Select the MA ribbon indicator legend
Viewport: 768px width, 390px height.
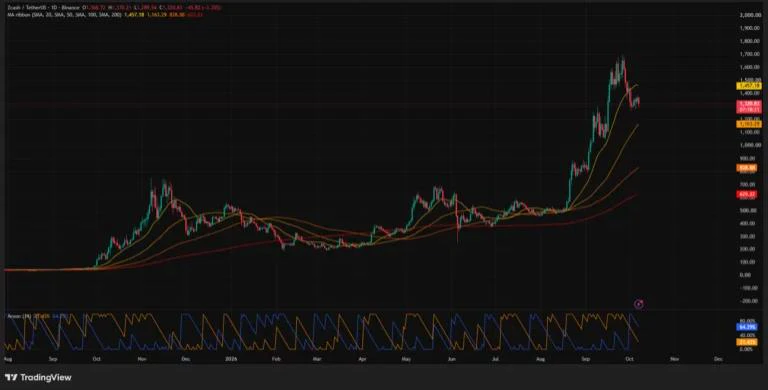(x=64, y=15)
